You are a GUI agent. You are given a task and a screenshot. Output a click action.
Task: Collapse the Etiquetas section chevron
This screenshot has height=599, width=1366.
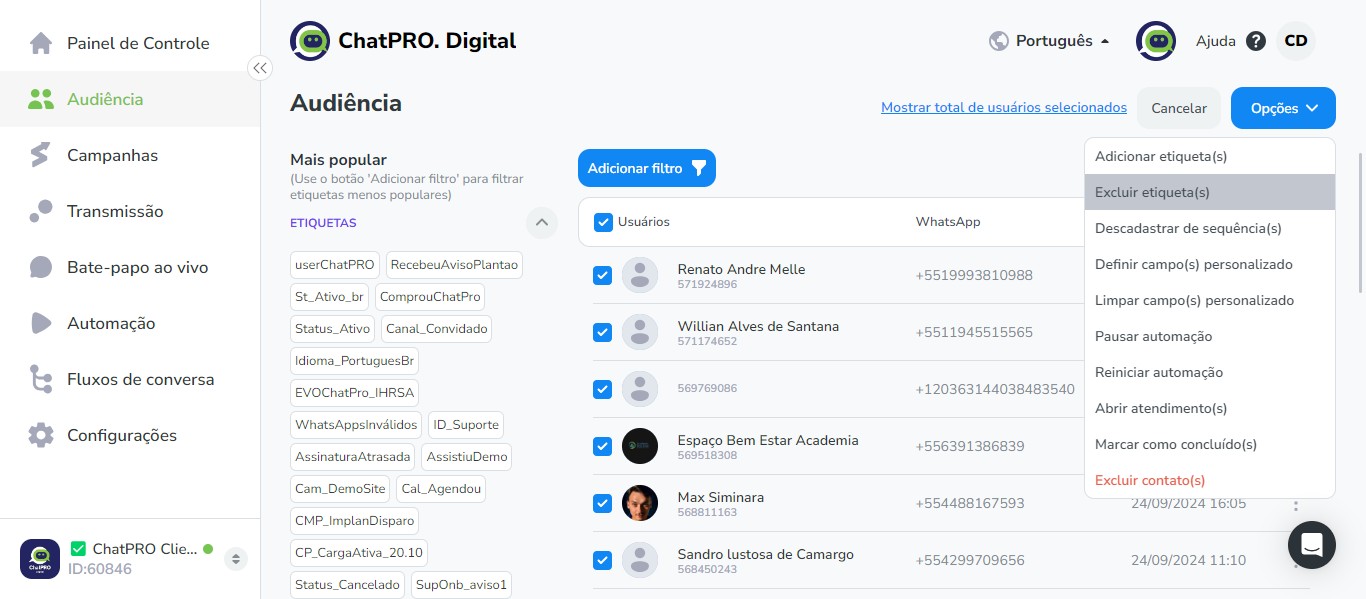click(x=541, y=222)
